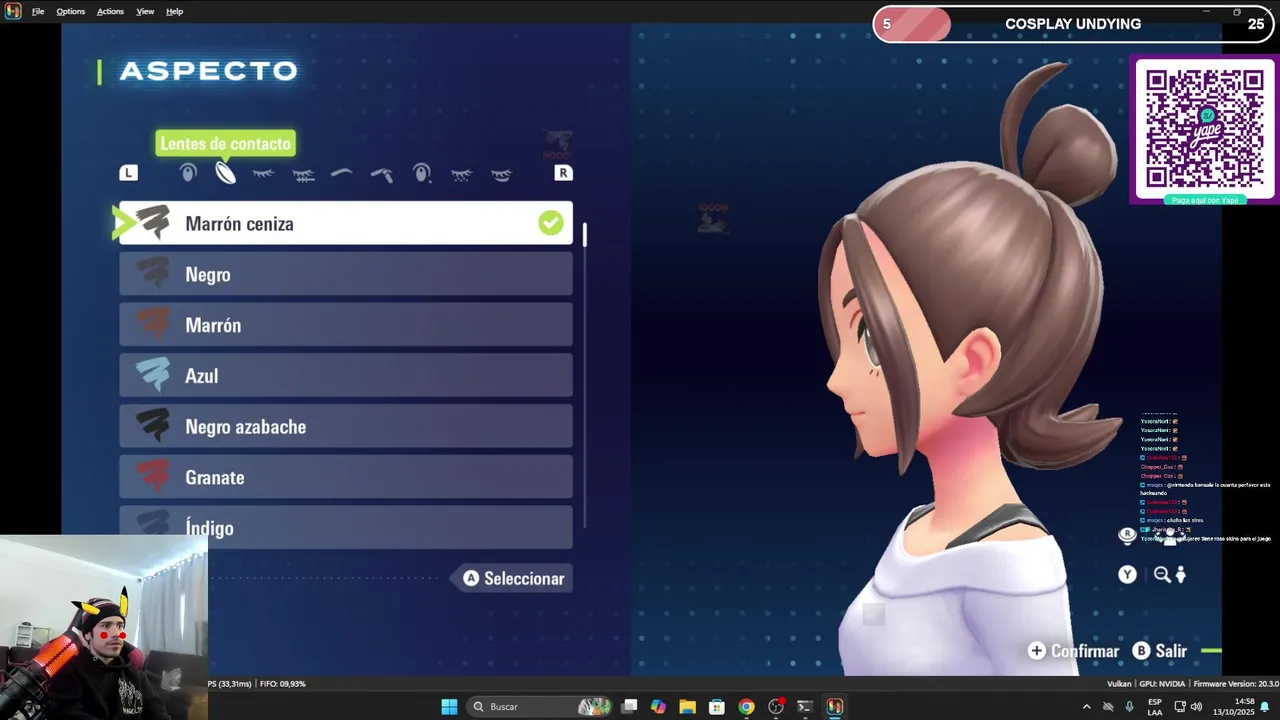The image size is (1280, 720).
Task: Choose the Negro azabache lens color
Action: click(346, 427)
